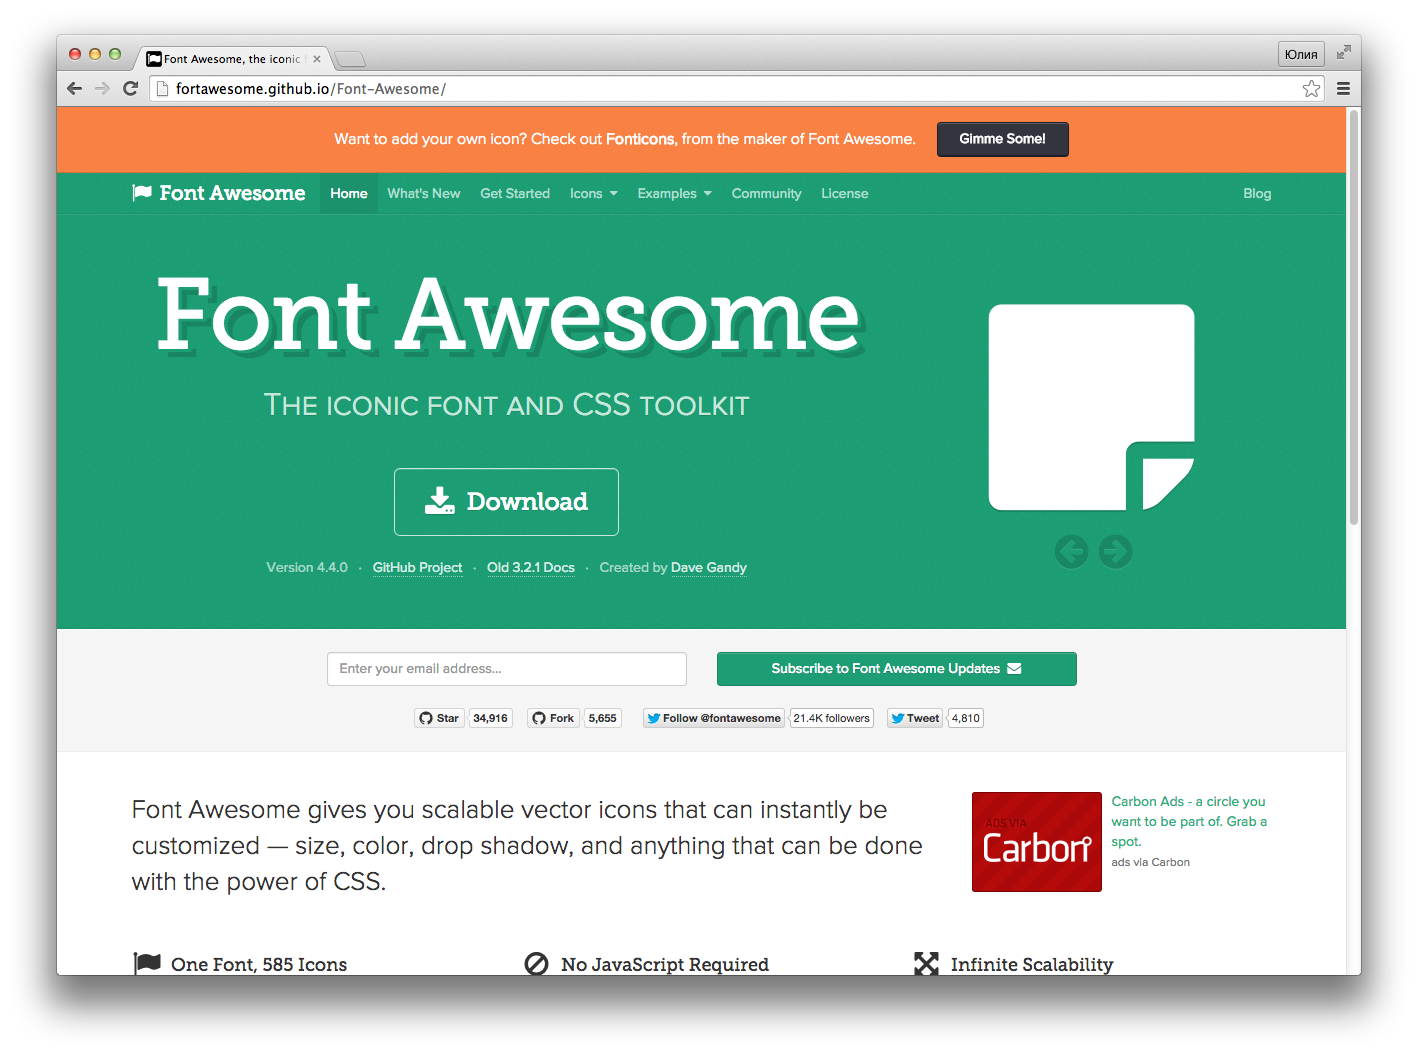1418x1054 pixels.
Task: Focus the email address input field
Action: (506, 669)
